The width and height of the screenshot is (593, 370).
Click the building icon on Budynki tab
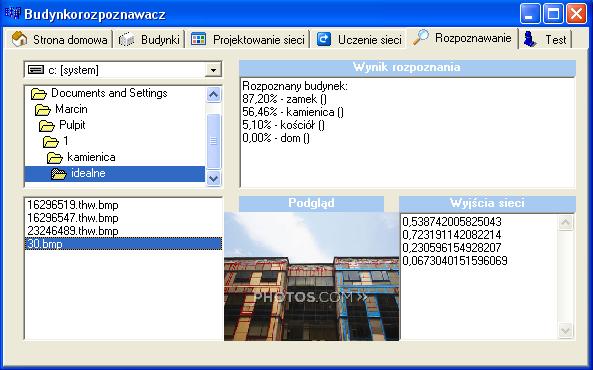pos(127,39)
